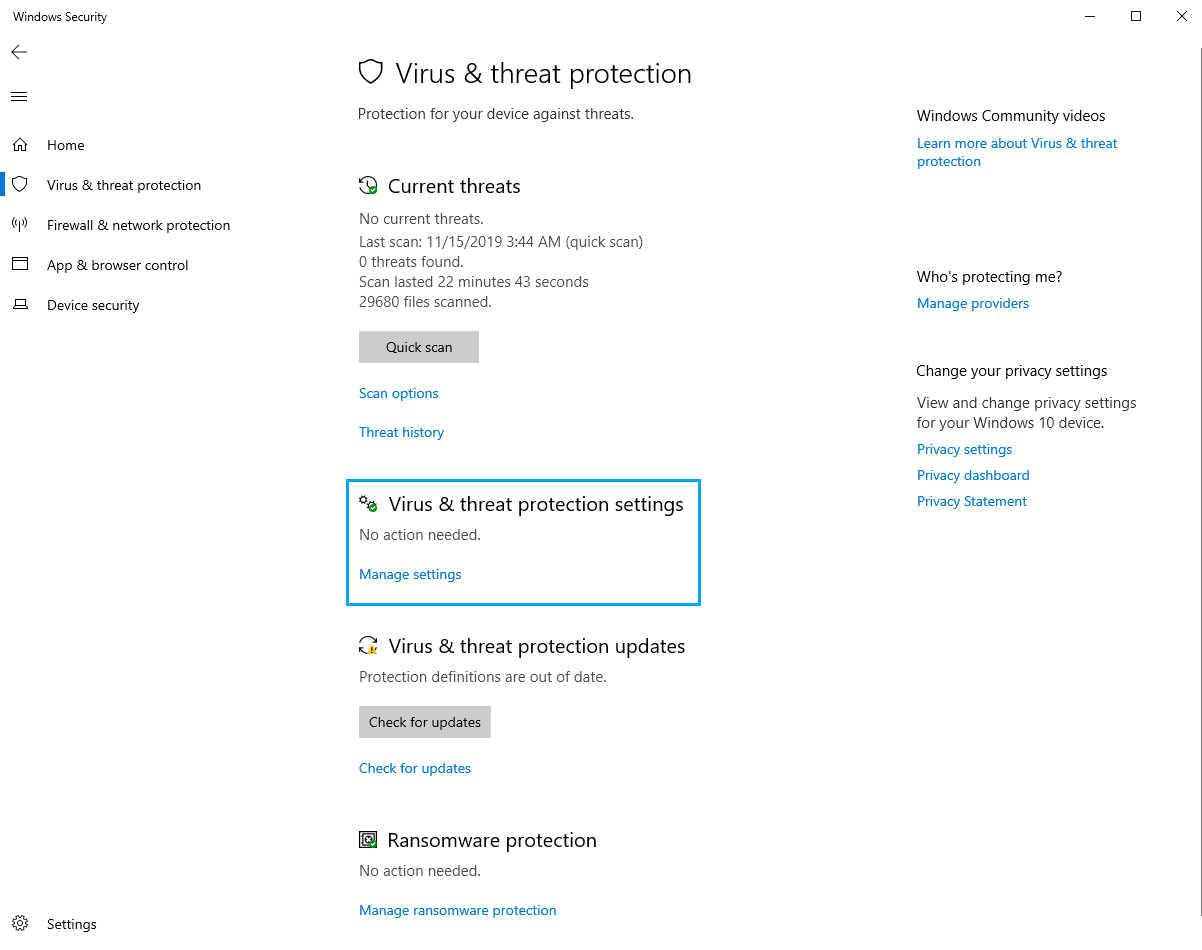The height and width of the screenshot is (950, 1202).
Task: Click the Current threats clock-shield icon
Action: click(x=368, y=186)
